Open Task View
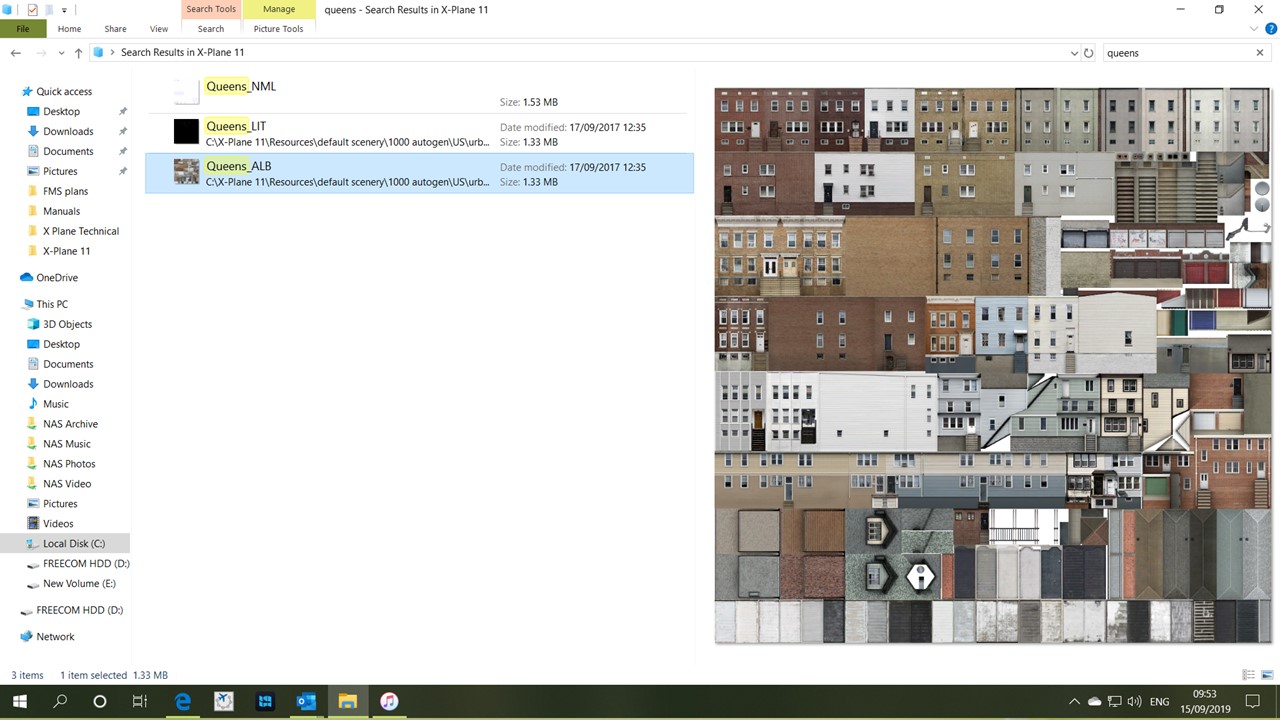 click(x=140, y=702)
